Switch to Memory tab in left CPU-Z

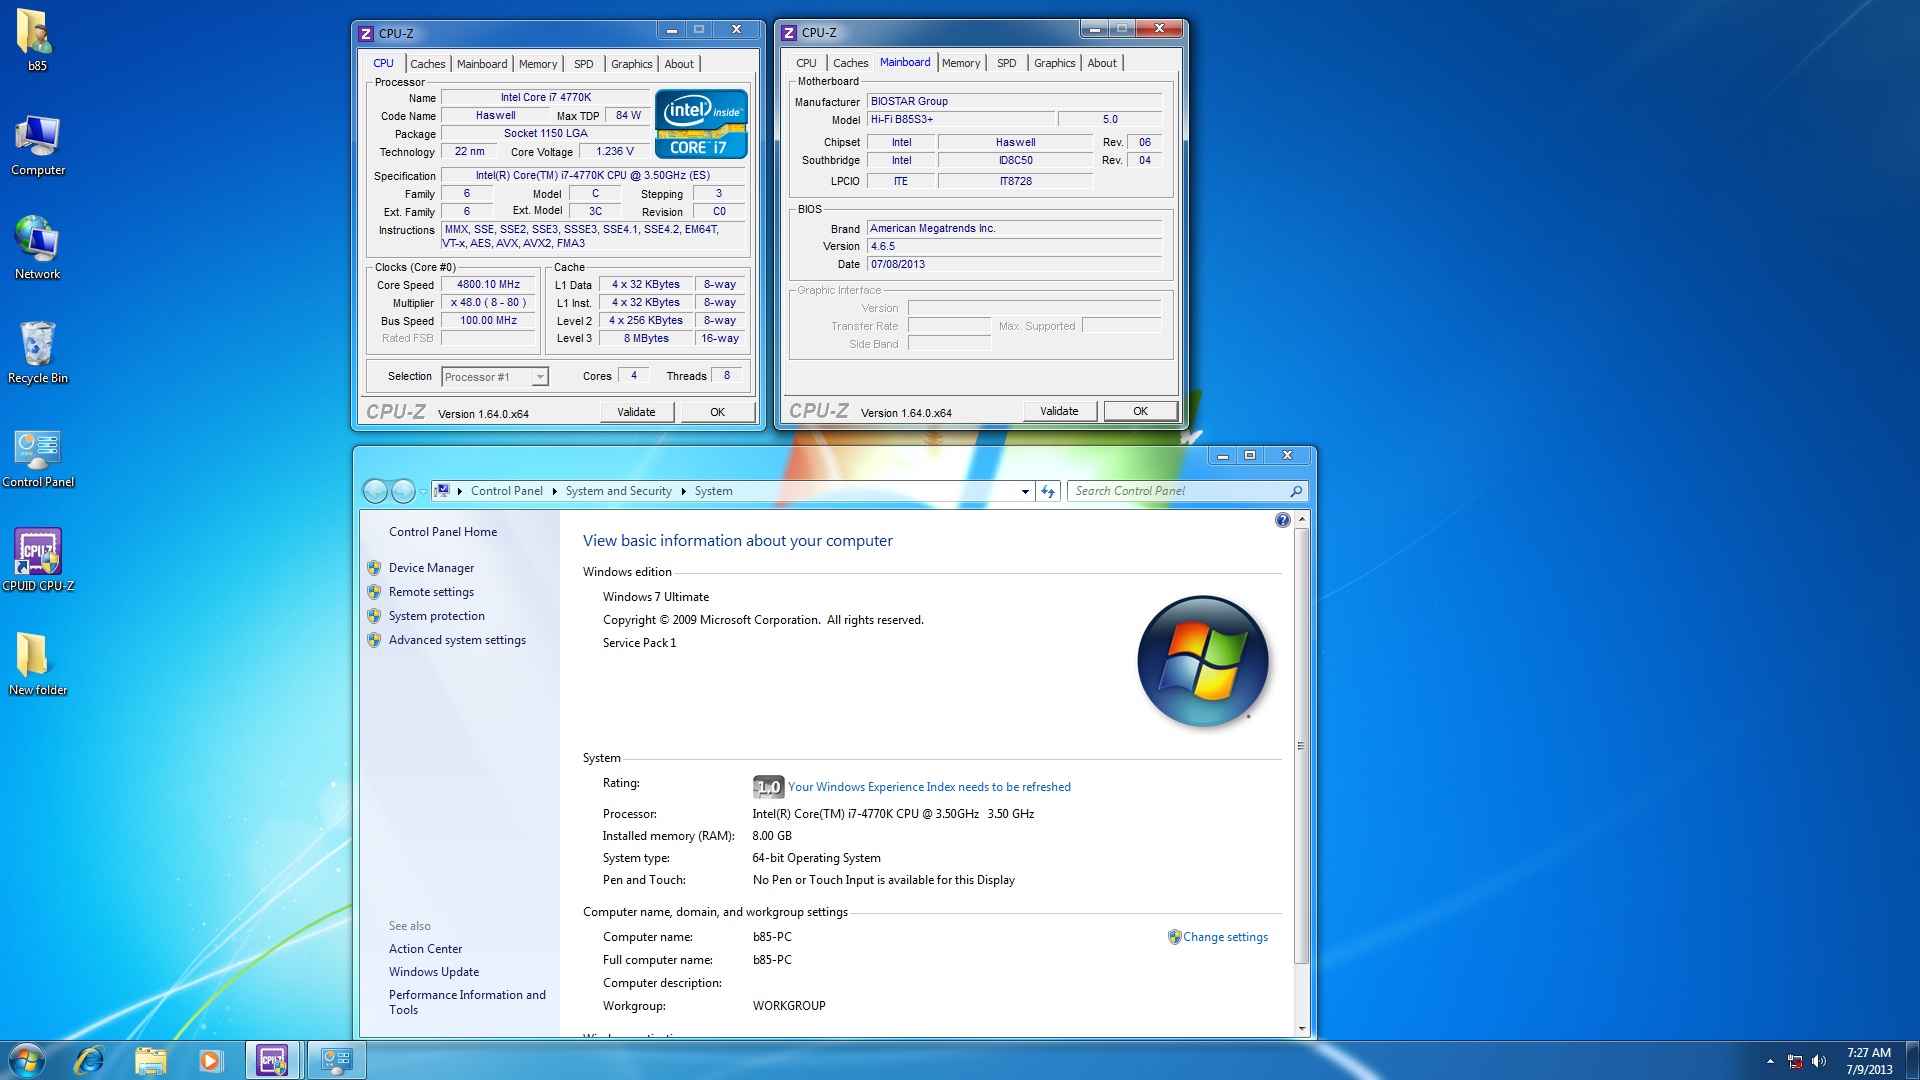point(537,64)
